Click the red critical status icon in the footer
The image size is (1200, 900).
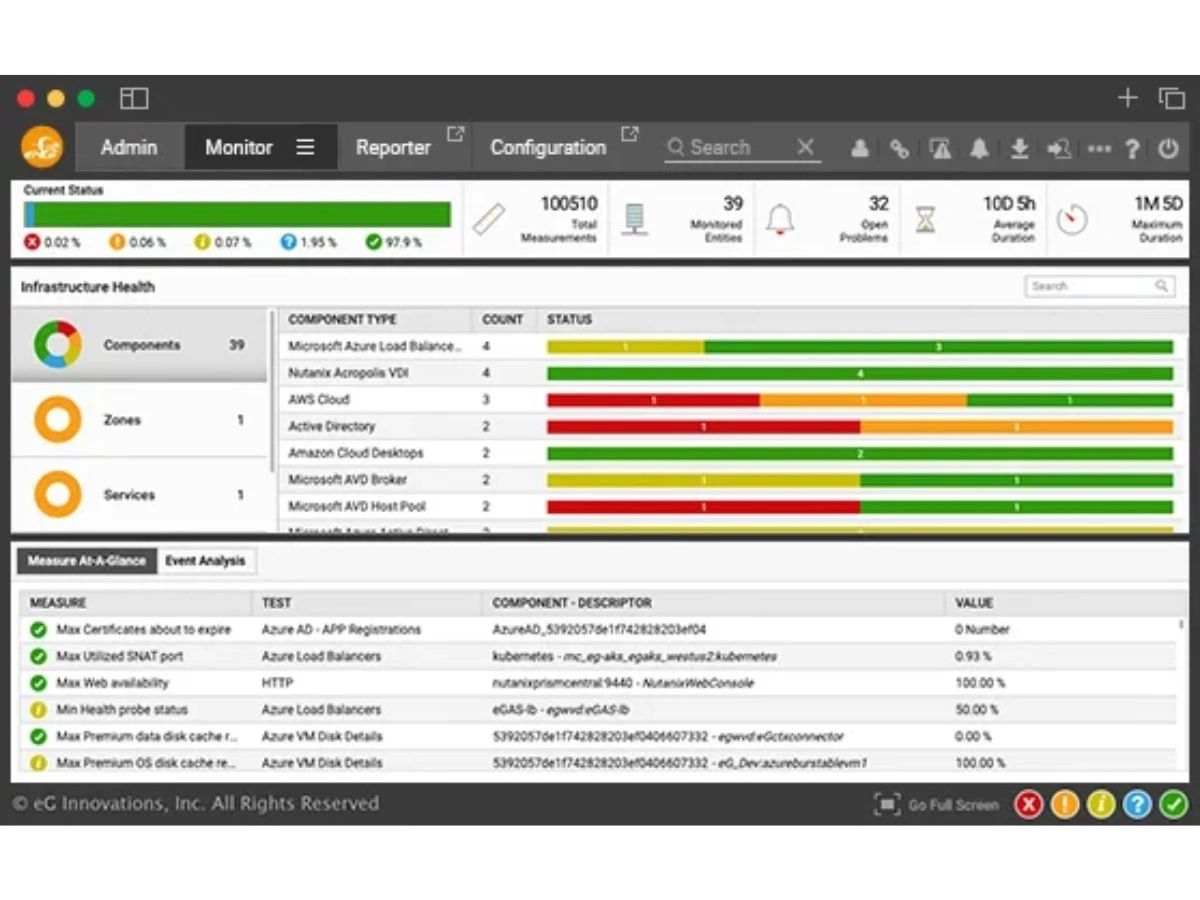[x=1029, y=804]
